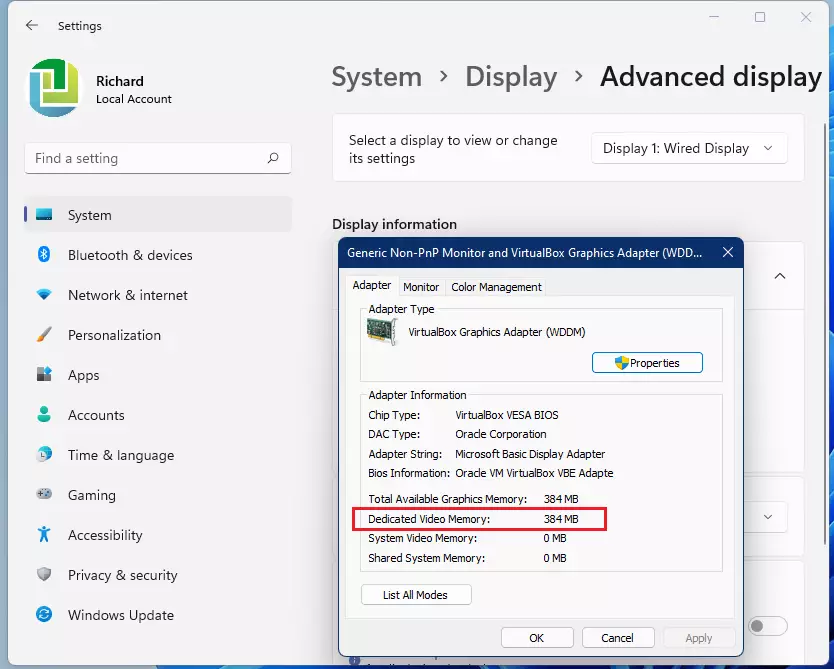Screen dimensions: 834x669
Task: Click the search magnifier icon
Action: [x=273, y=158]
